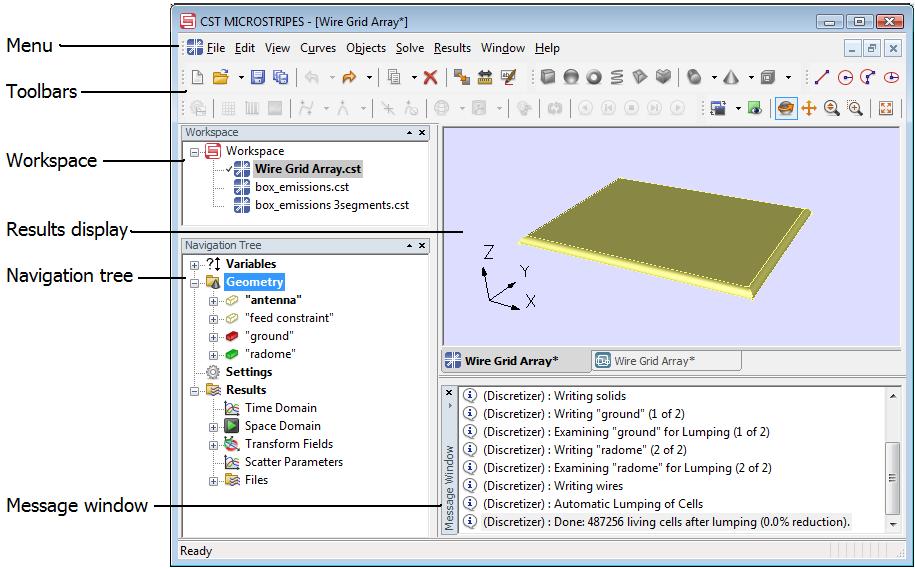
Task: Open the dropdown next to the open folder icon
Action: tap(240, 77)
